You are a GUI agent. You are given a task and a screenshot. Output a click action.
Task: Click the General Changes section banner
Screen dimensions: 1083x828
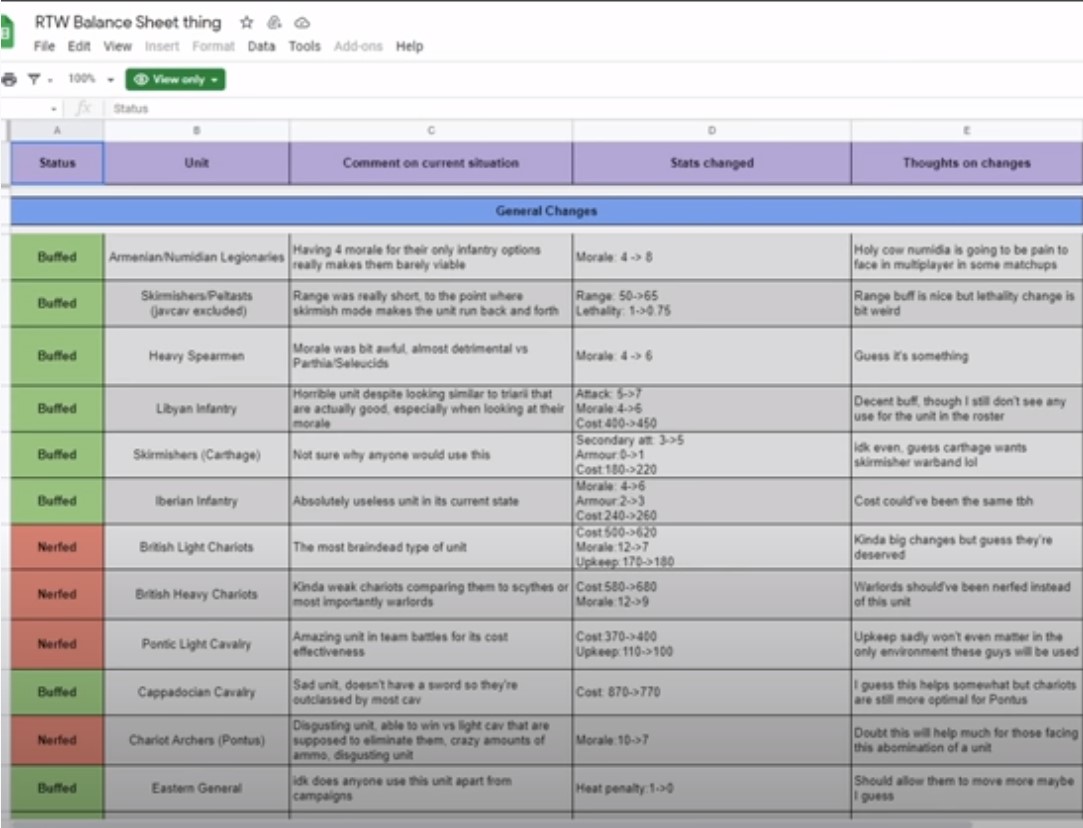(546, 211)
